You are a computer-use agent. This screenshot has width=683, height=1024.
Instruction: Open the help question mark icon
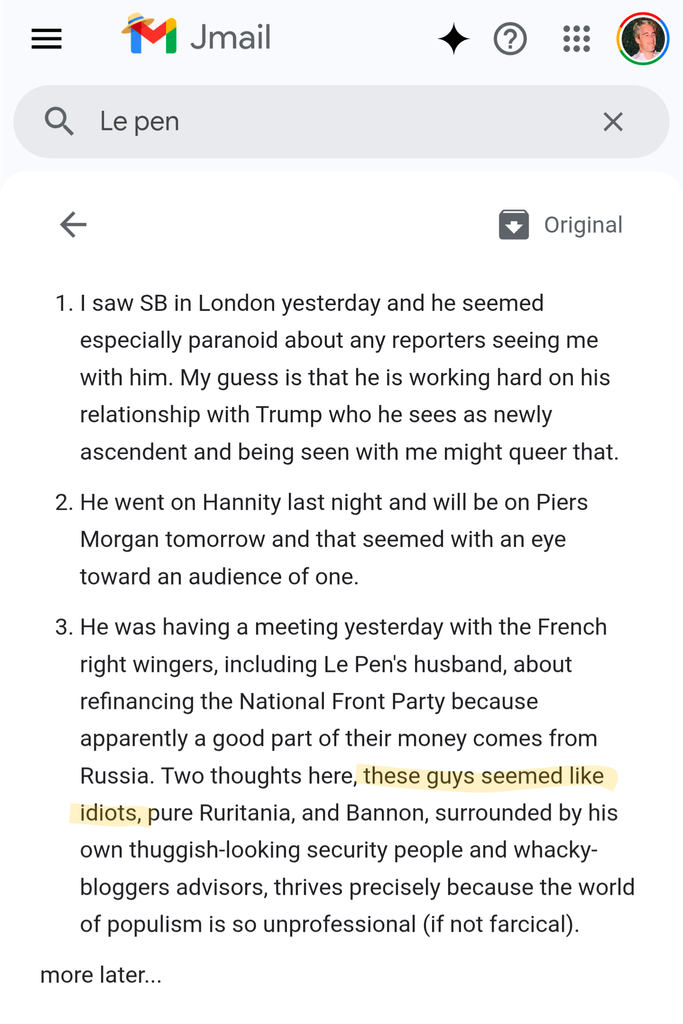[510, 39]
